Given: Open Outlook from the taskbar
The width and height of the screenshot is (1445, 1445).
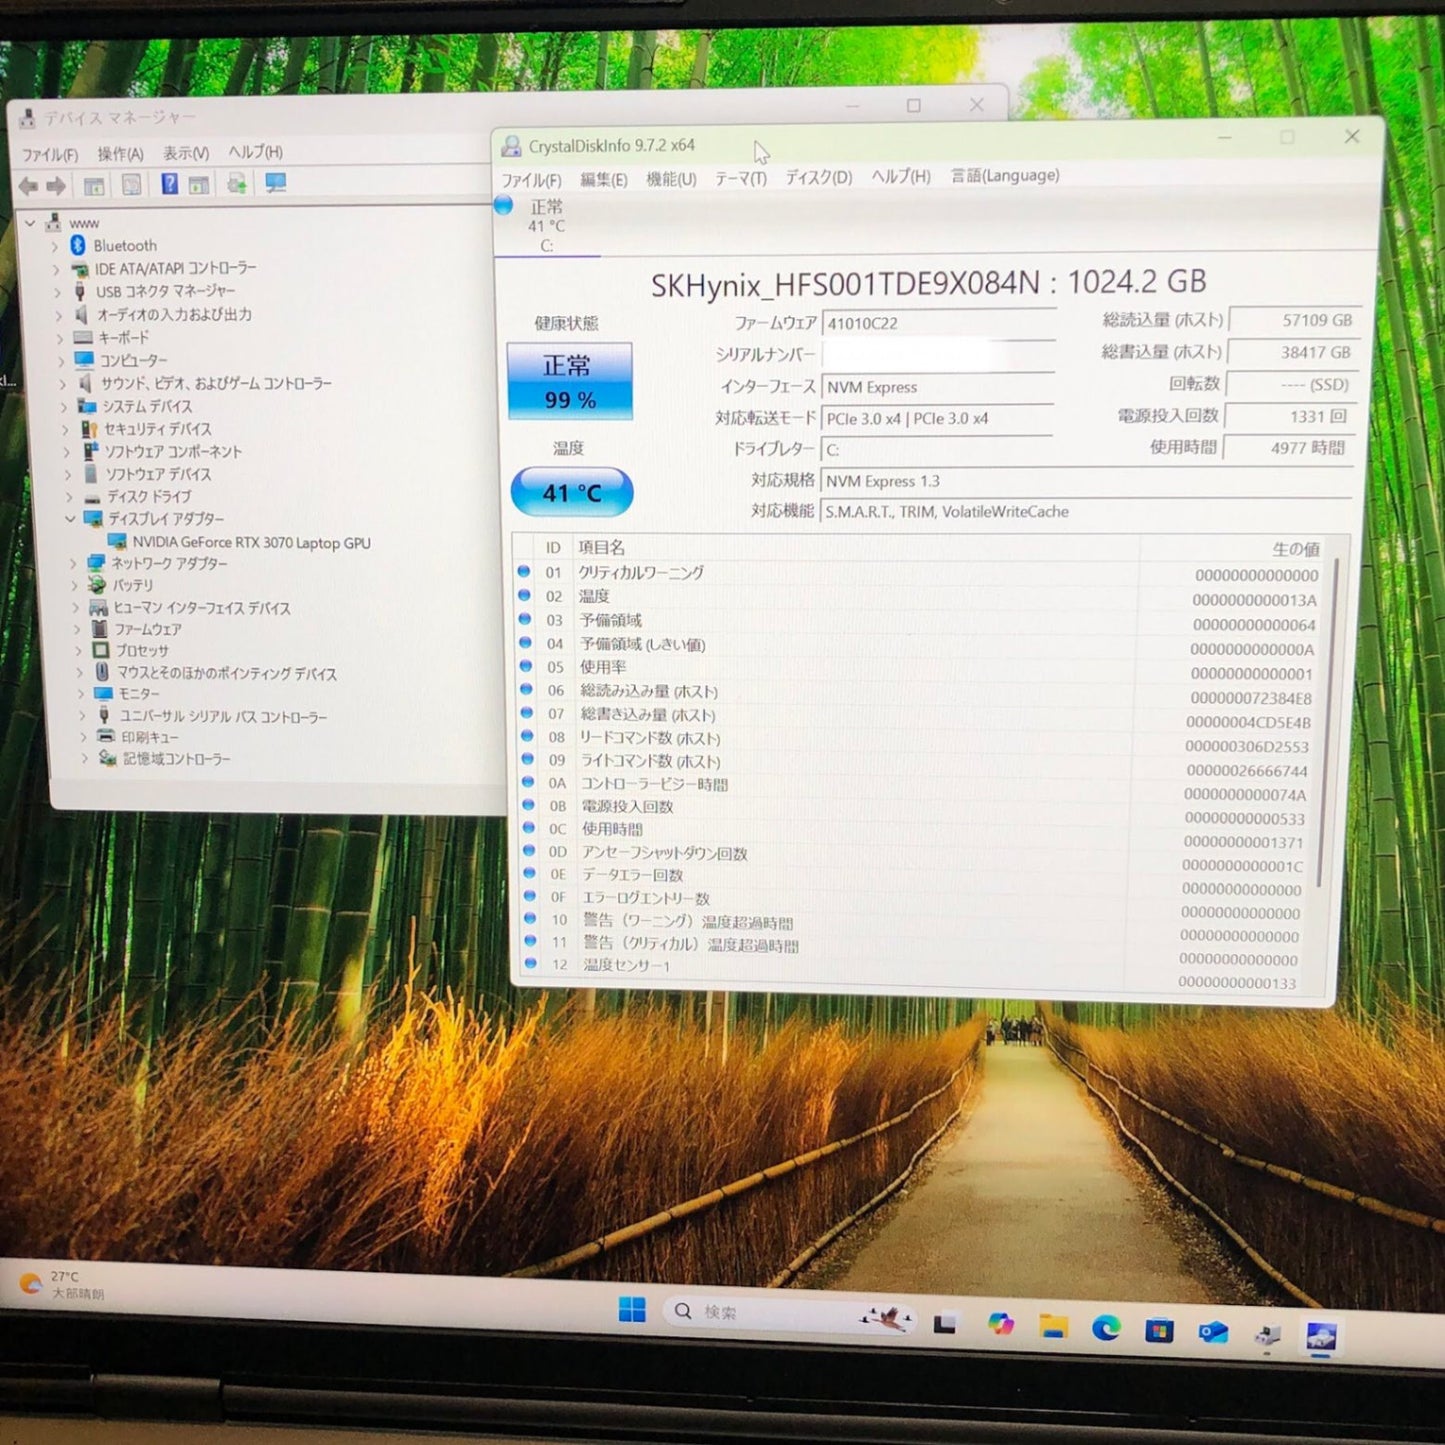Looking at the screenshot, I should pos(1213,1332).
